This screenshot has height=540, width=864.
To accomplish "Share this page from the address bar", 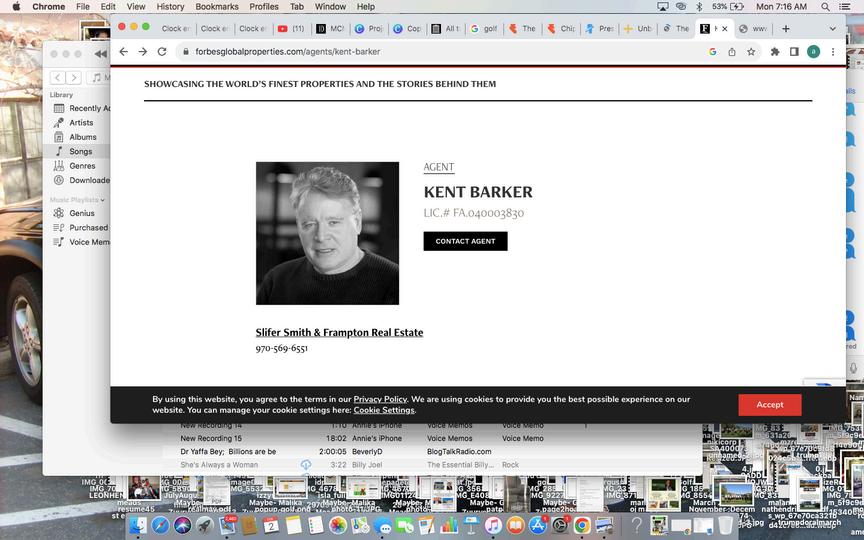I will [732, 51].
